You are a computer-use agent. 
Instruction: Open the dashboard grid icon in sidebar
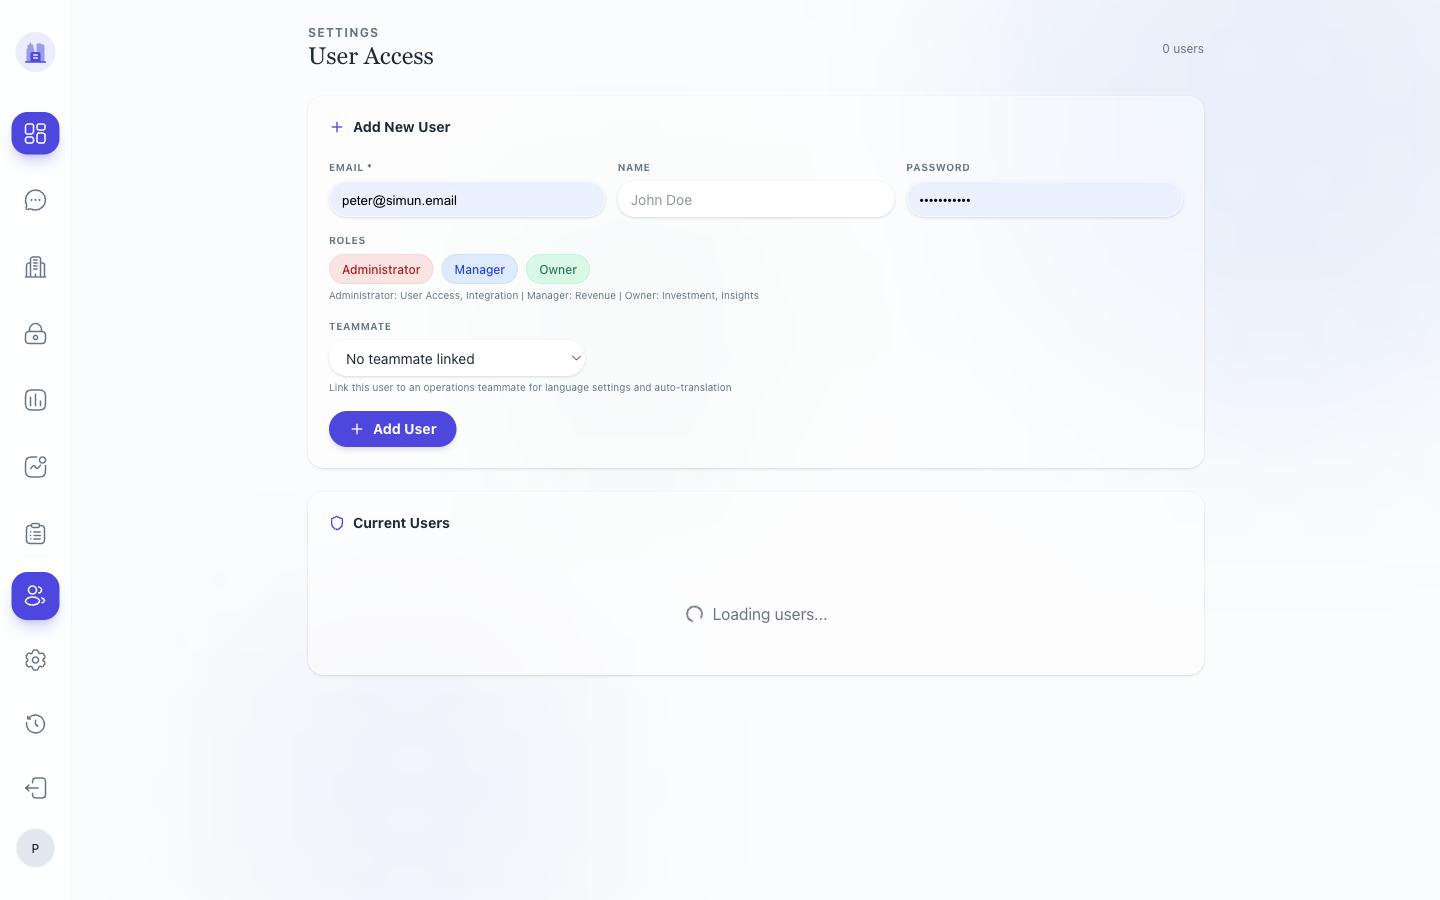(x=35, y=133)
